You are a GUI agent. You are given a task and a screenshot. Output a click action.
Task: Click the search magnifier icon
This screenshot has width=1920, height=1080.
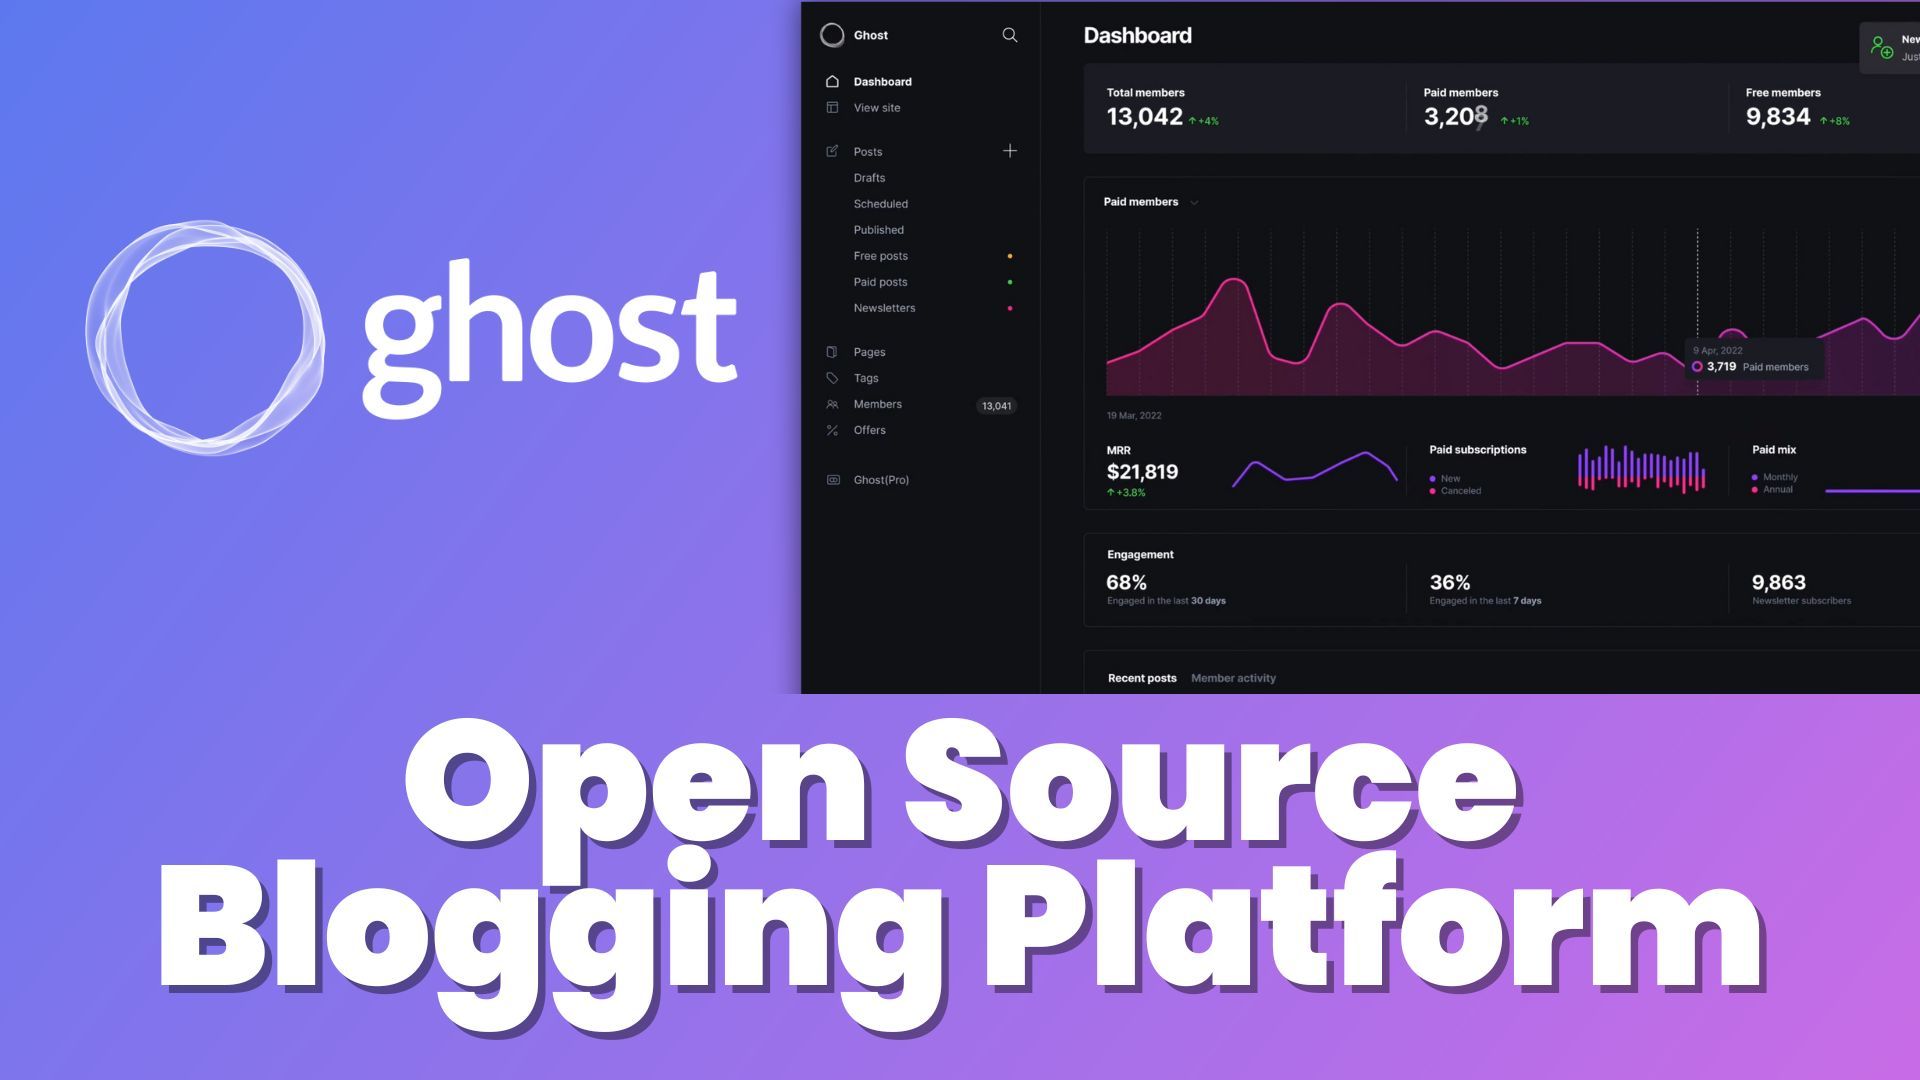click(x=1009, y=34)
